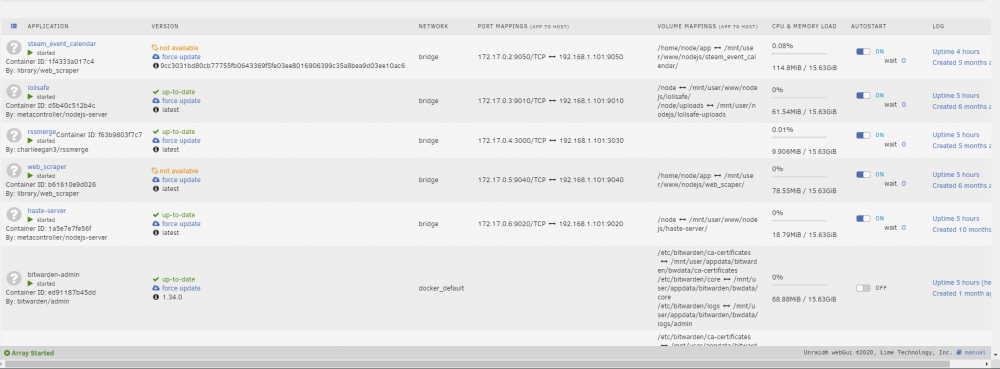Open the rssmerge container name link
1000x369 pixels.
click(40, 132)
